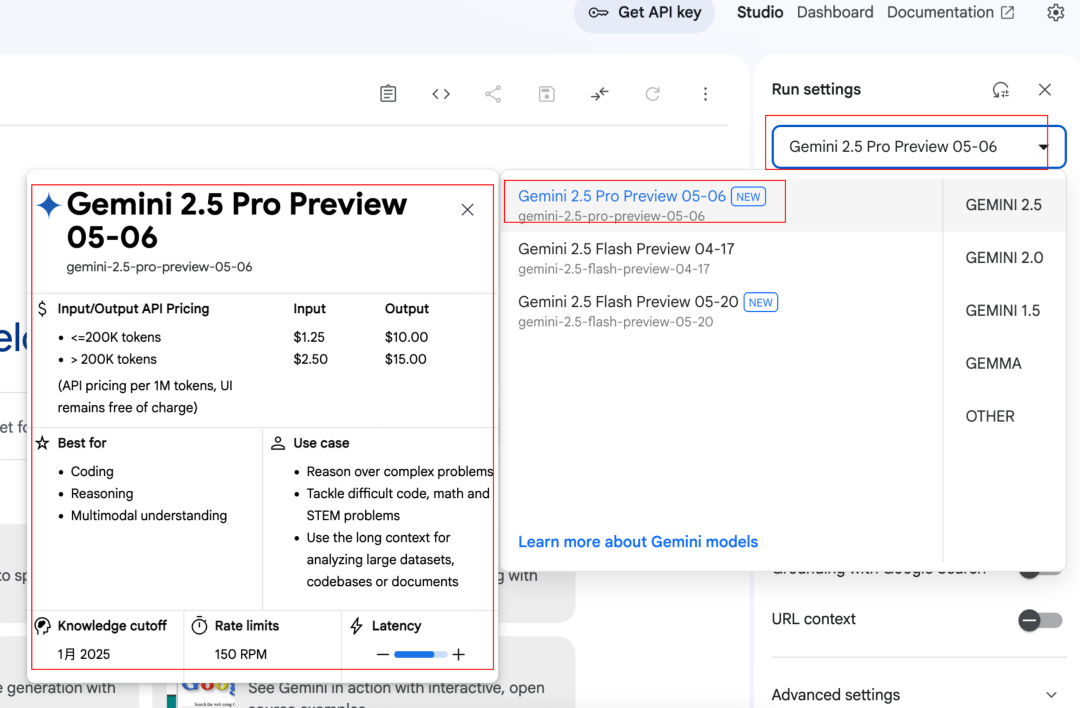The image size is (1080, 708).
Task: Close the Gemini 2.5 Pro model info card
Action: pos(467,209)
